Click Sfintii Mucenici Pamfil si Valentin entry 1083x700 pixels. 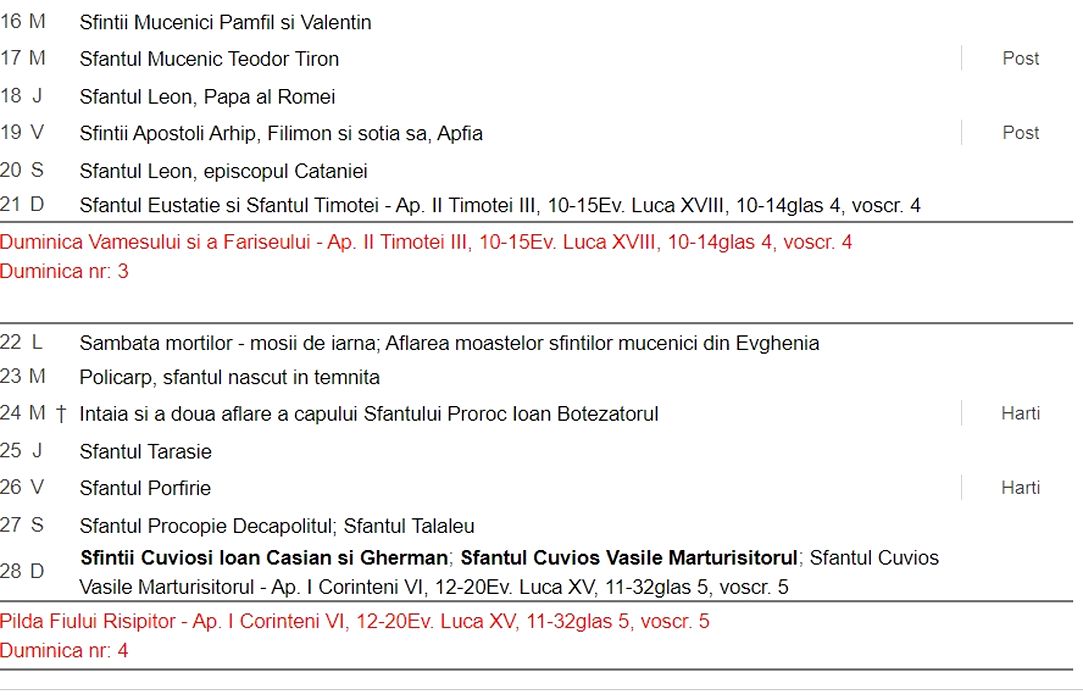tap(225, 22)
